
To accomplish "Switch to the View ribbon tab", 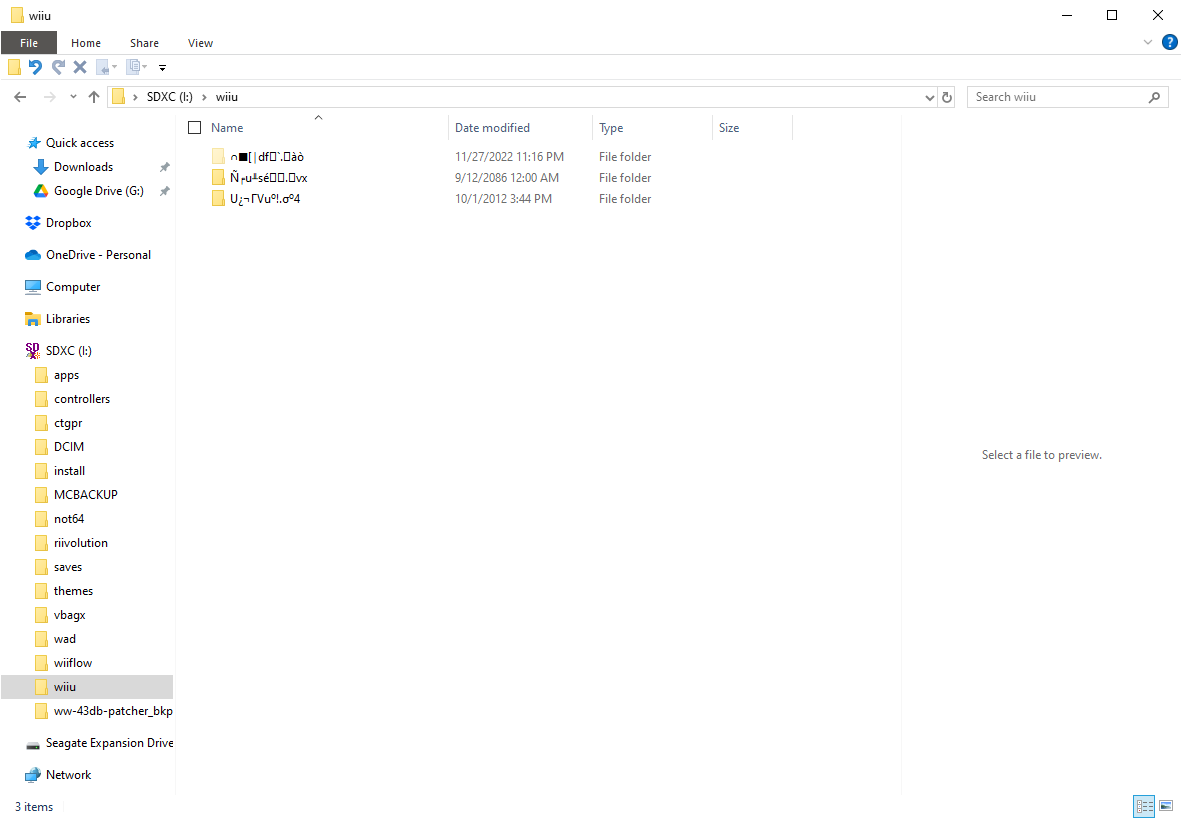I will pyautogui.click(x=201, y=43).
